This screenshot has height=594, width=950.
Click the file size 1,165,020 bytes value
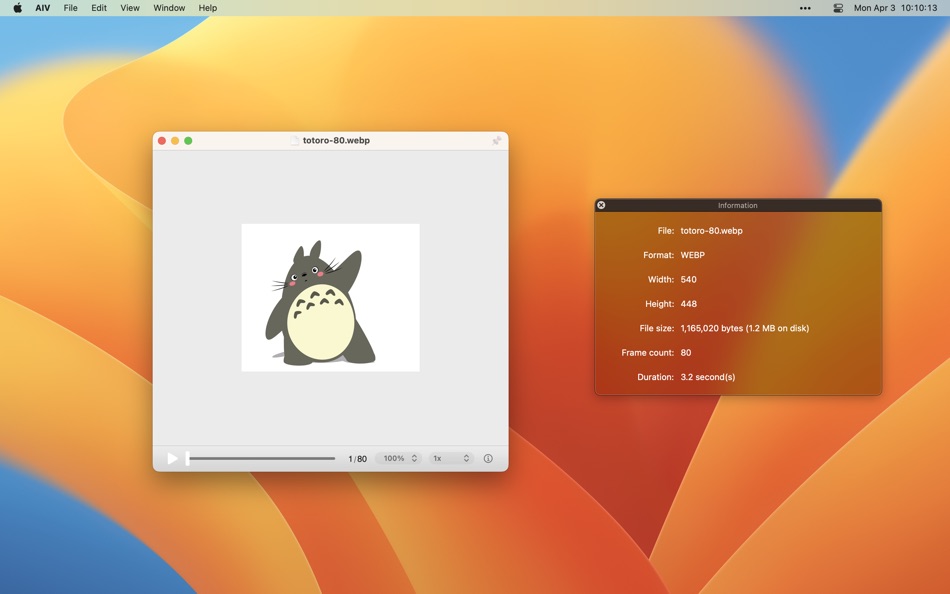[x=745, y=328]
